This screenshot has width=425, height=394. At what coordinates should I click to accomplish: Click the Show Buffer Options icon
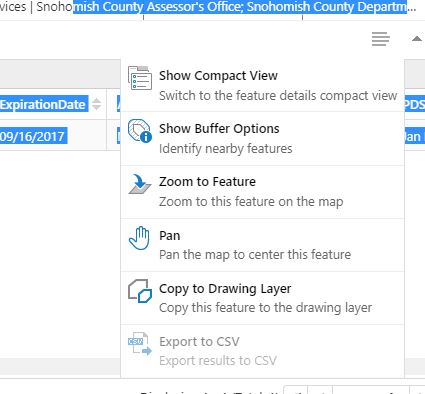pyautogui.click(x=140, y=131)
